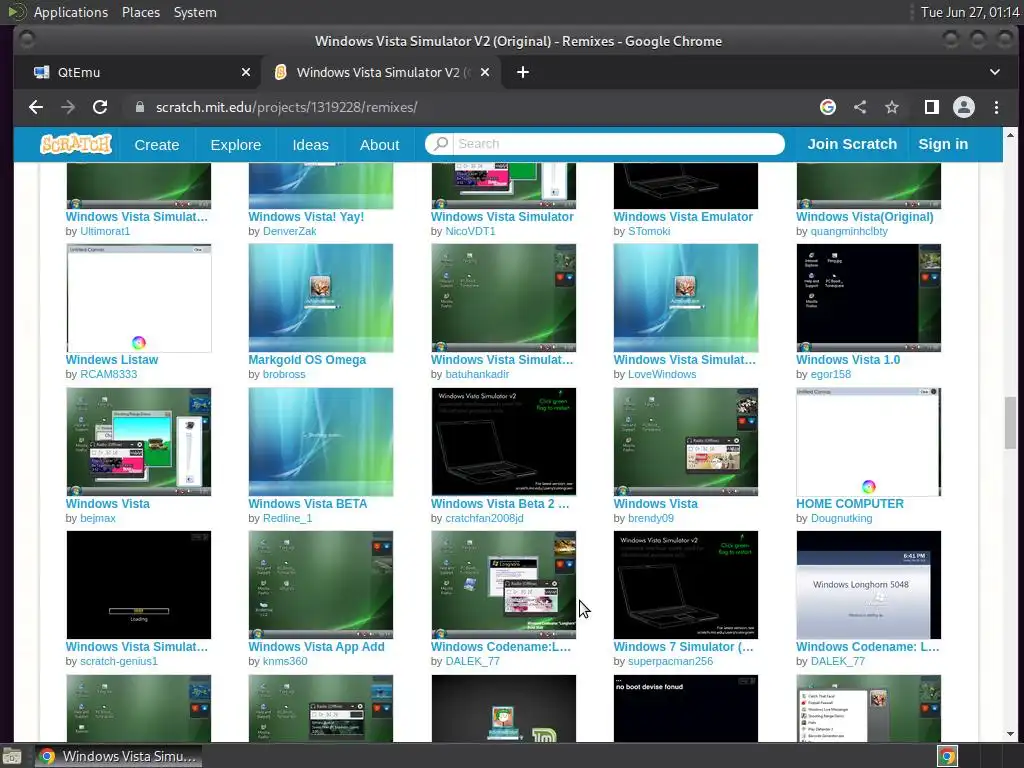Click the Sign in button
The width and height of the screenshot is (1024, 768).
943,144
